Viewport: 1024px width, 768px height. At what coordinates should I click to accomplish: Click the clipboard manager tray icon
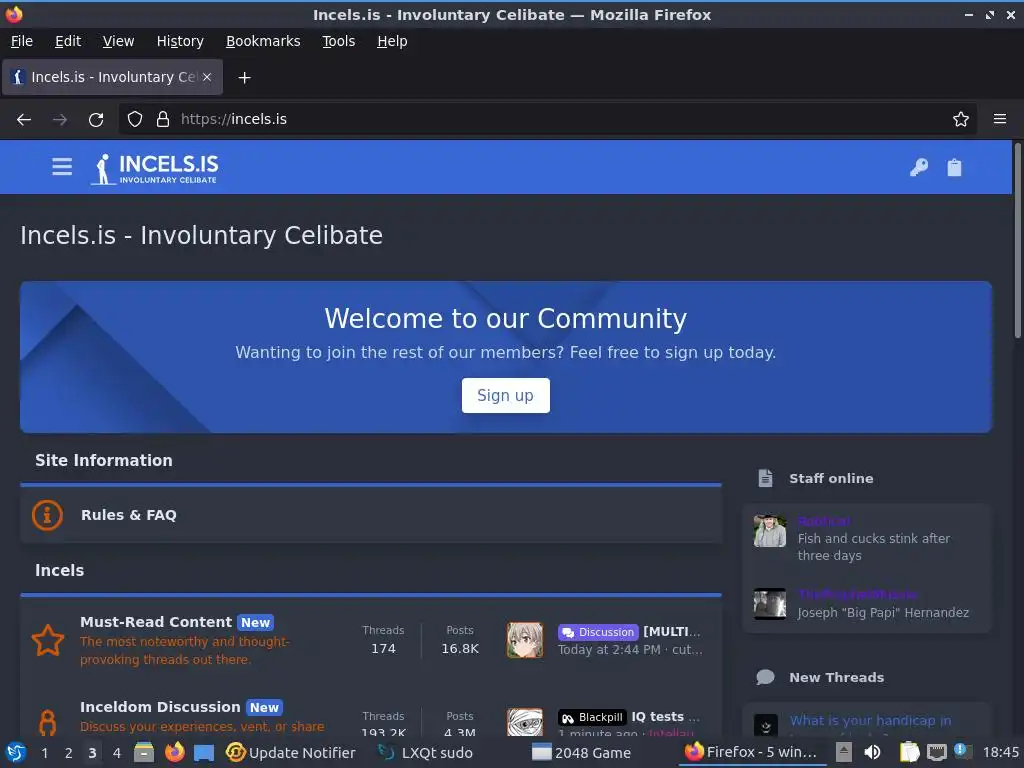tap(909, 753)
